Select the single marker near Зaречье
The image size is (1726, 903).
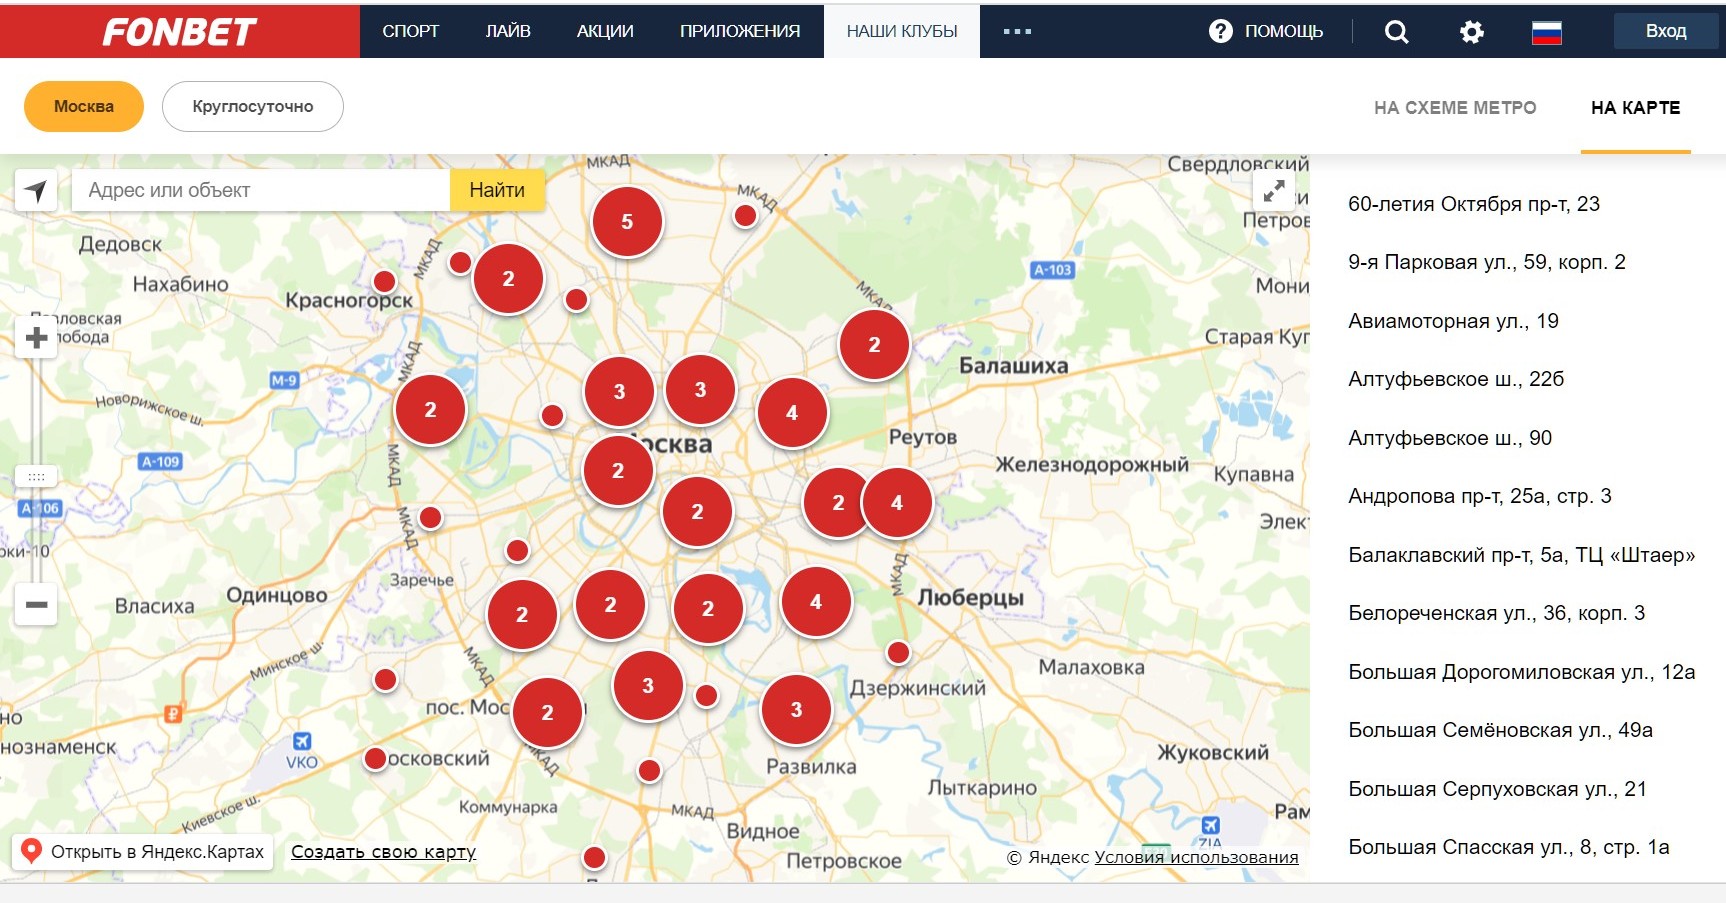point(517,550)
